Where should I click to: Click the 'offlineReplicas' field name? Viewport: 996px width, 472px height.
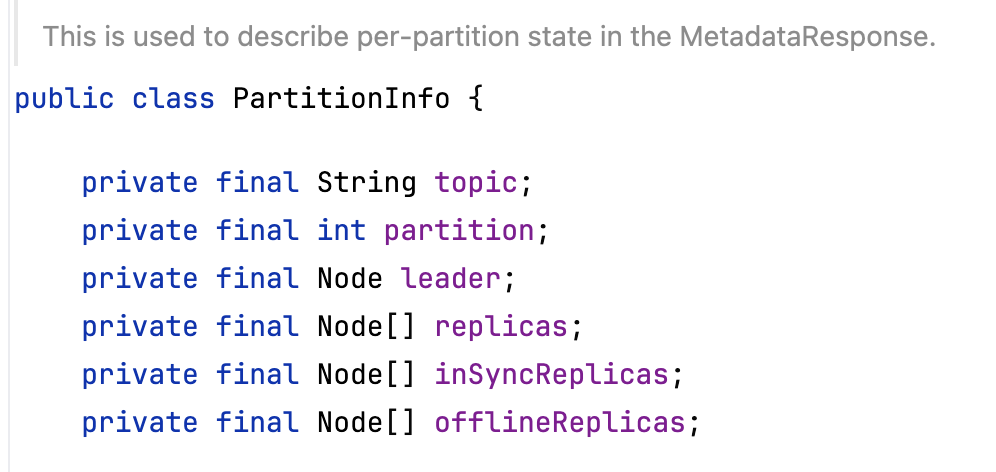(x=559, y=423)
